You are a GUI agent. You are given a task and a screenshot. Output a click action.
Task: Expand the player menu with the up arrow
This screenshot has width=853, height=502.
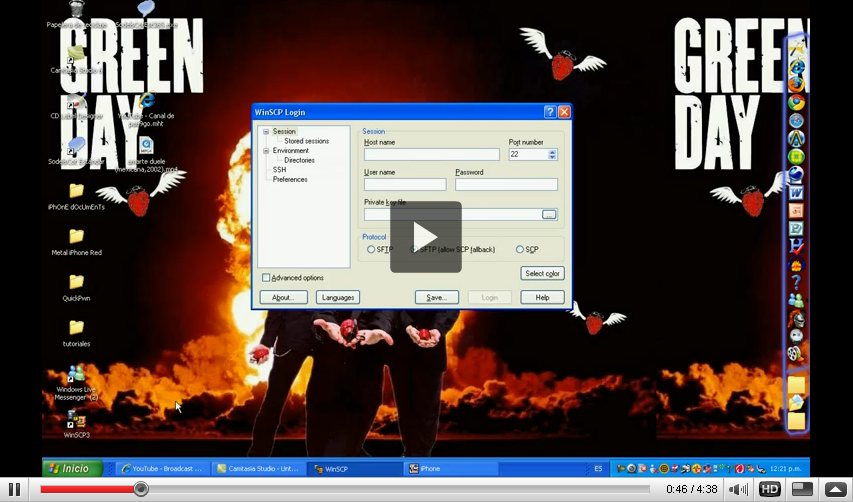coord(836,489)
